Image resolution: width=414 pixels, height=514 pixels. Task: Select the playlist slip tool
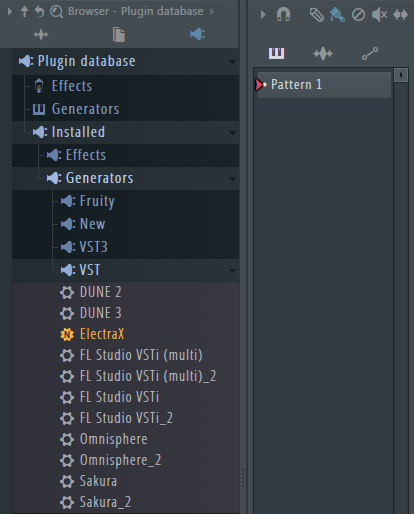coord(400,15)
